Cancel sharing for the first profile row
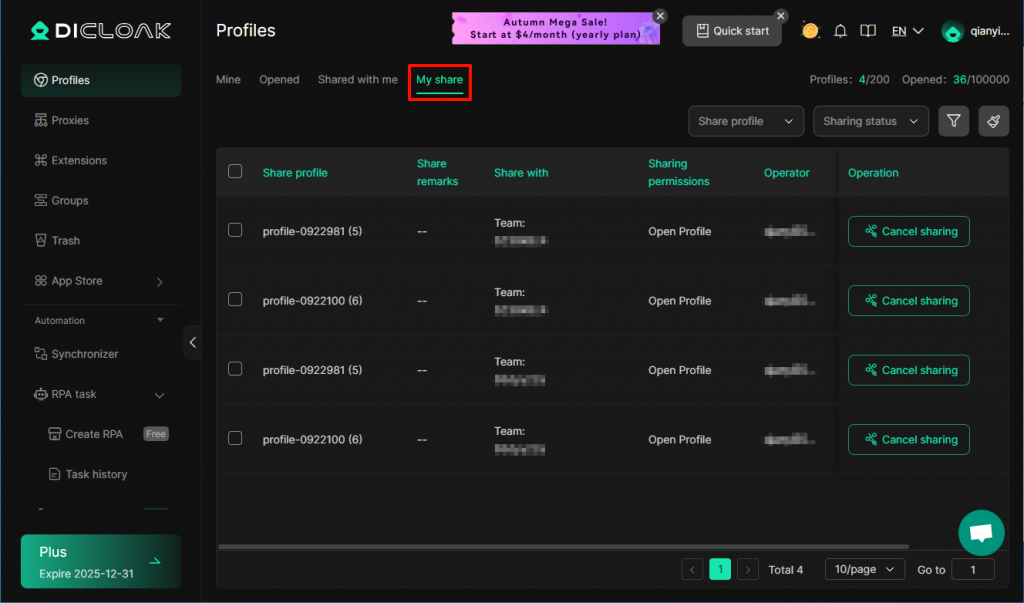 click(908, 231)
